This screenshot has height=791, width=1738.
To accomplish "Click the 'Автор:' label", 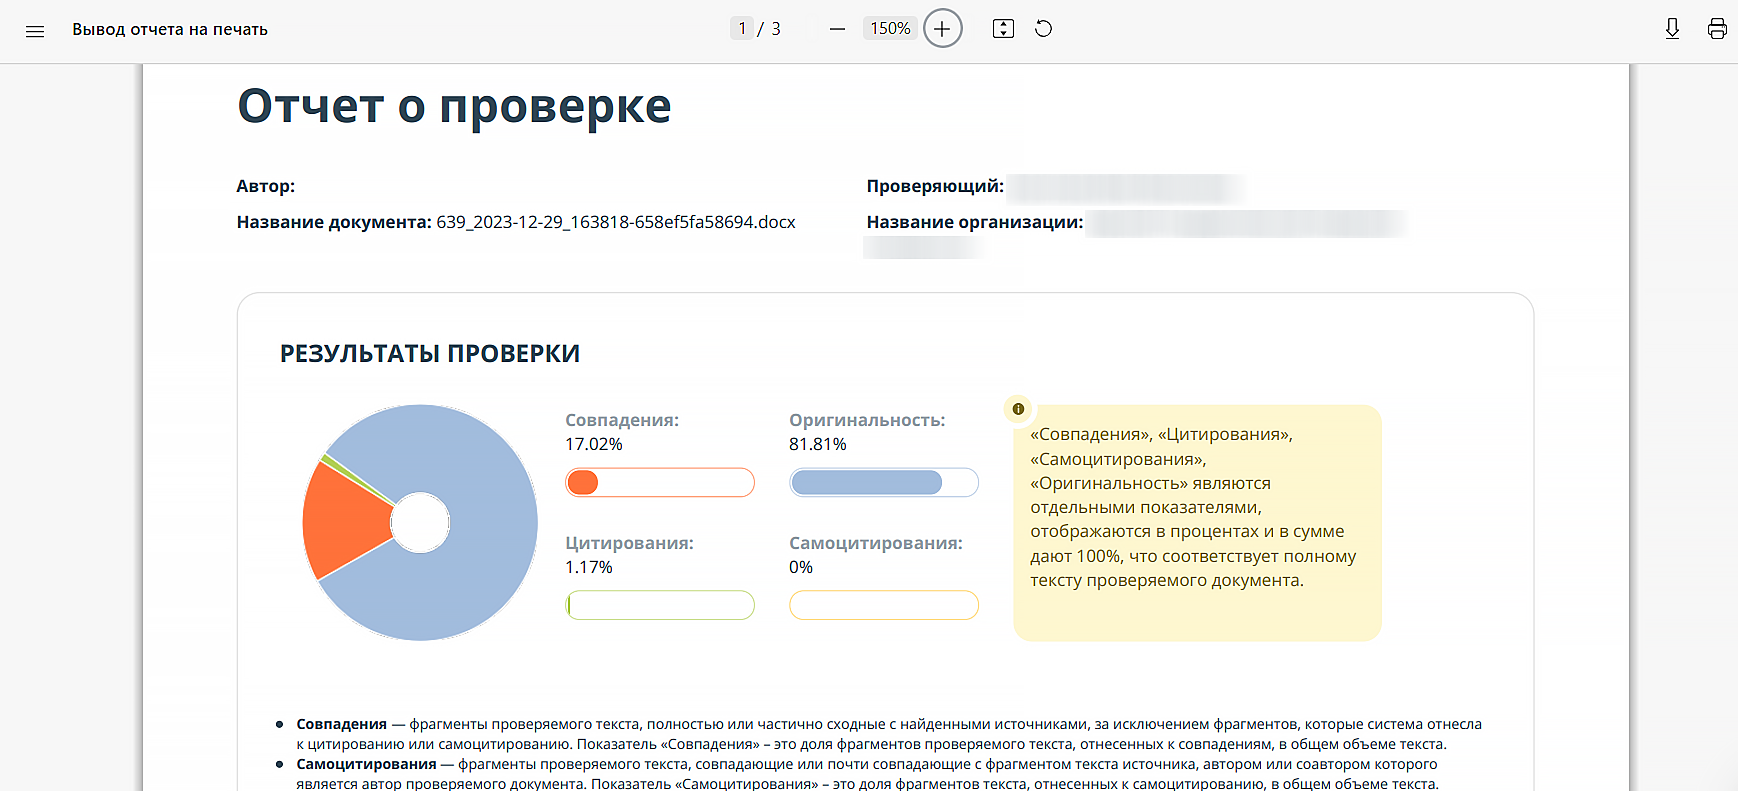I will [x=266, y=186].
